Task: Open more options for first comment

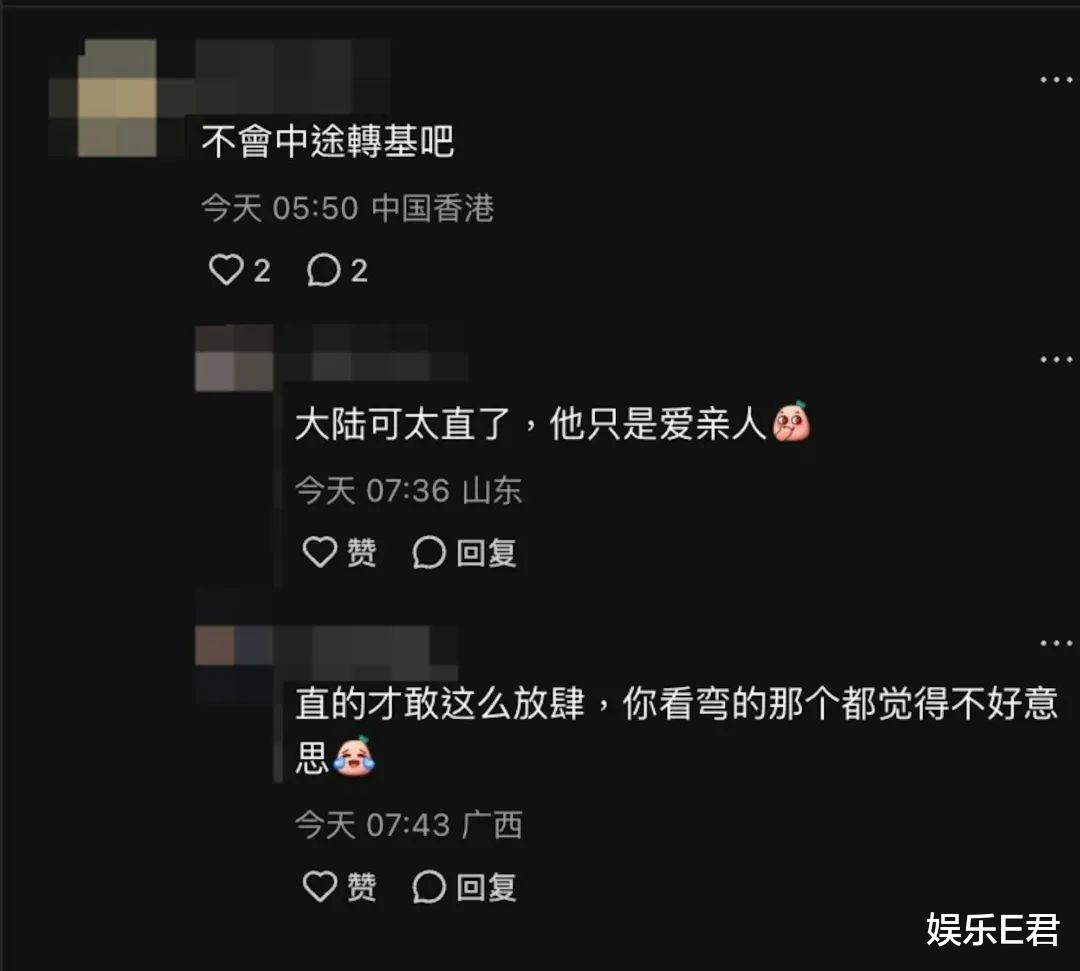Action: coord(1055,80)
